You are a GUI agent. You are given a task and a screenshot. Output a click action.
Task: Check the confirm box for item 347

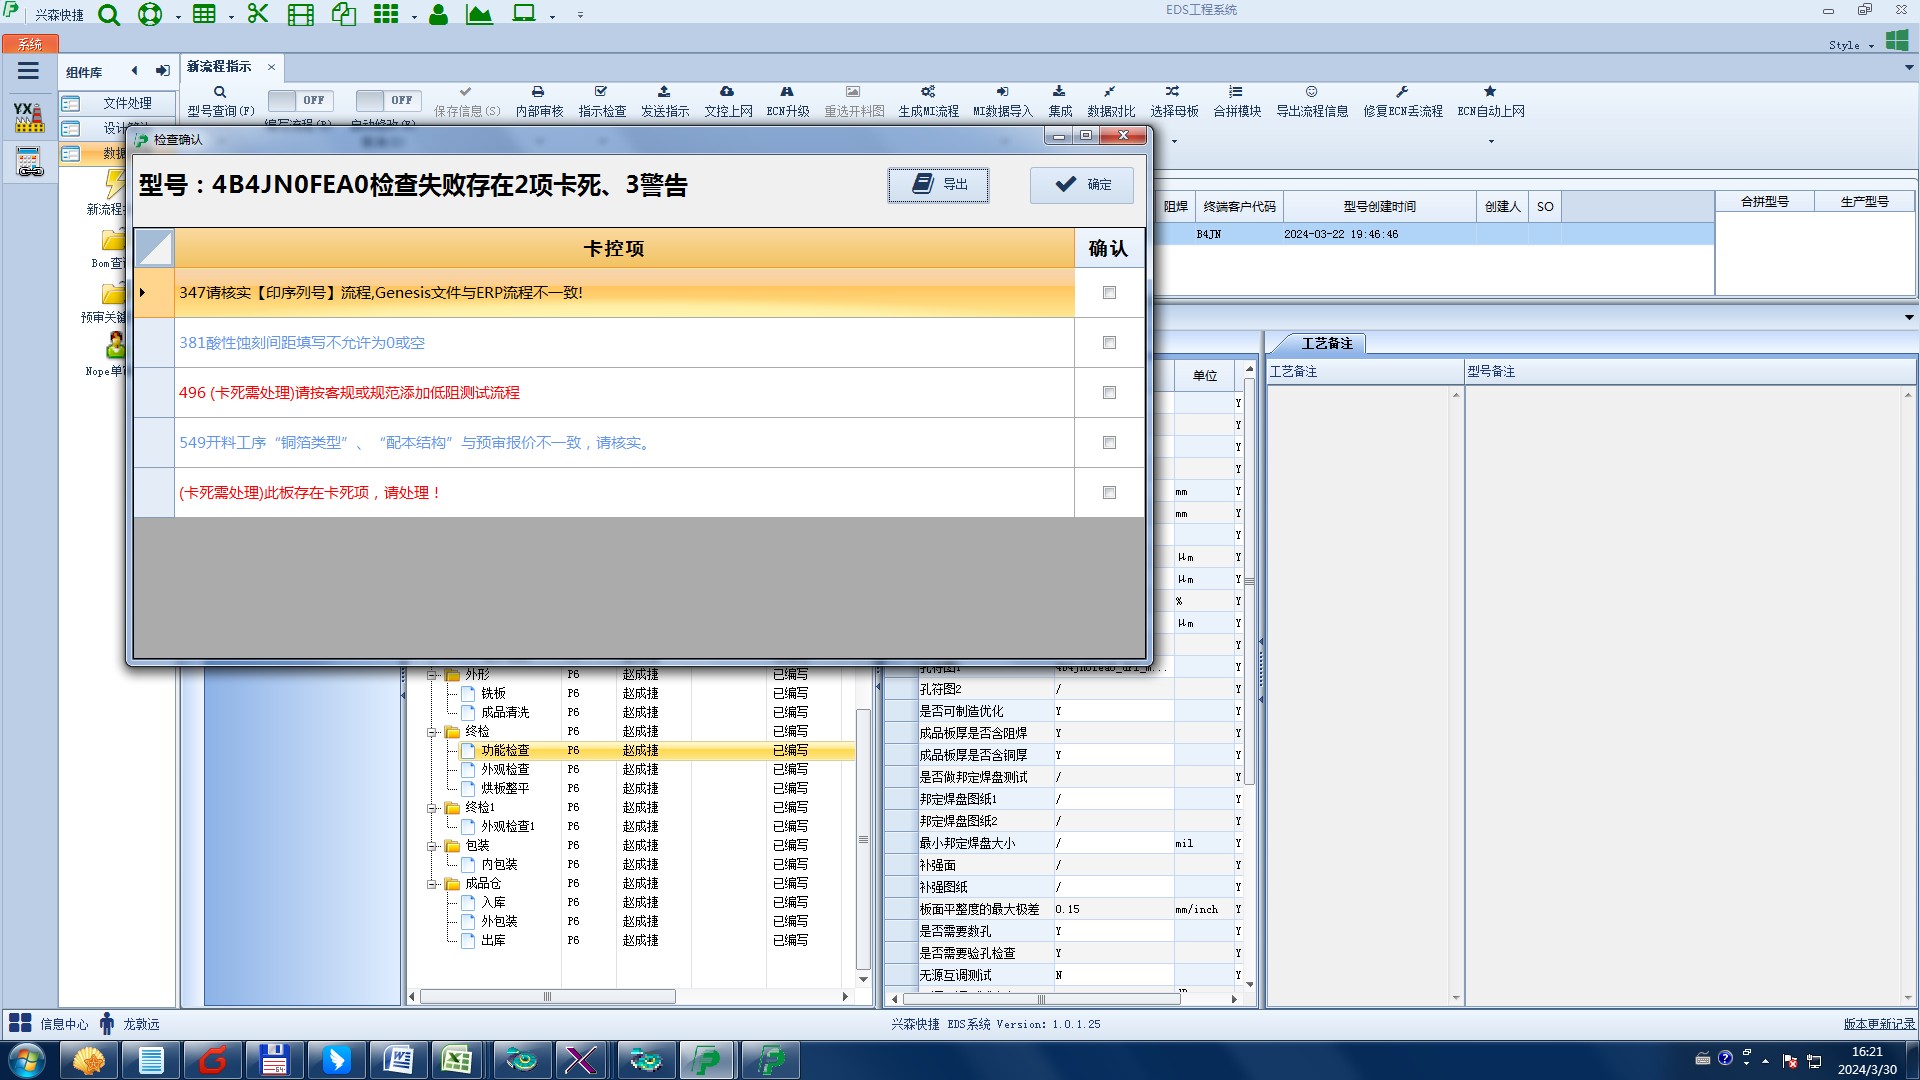[x=1109, y=293]
